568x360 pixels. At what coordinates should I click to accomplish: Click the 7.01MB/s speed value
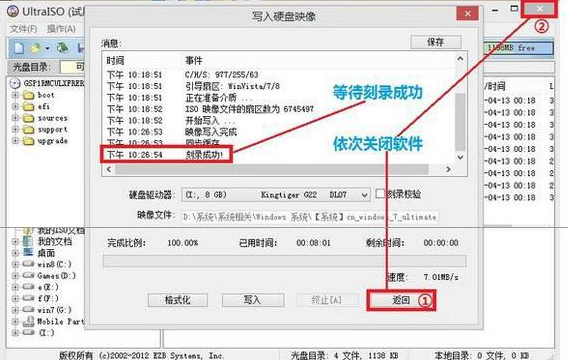pos(441,277)
